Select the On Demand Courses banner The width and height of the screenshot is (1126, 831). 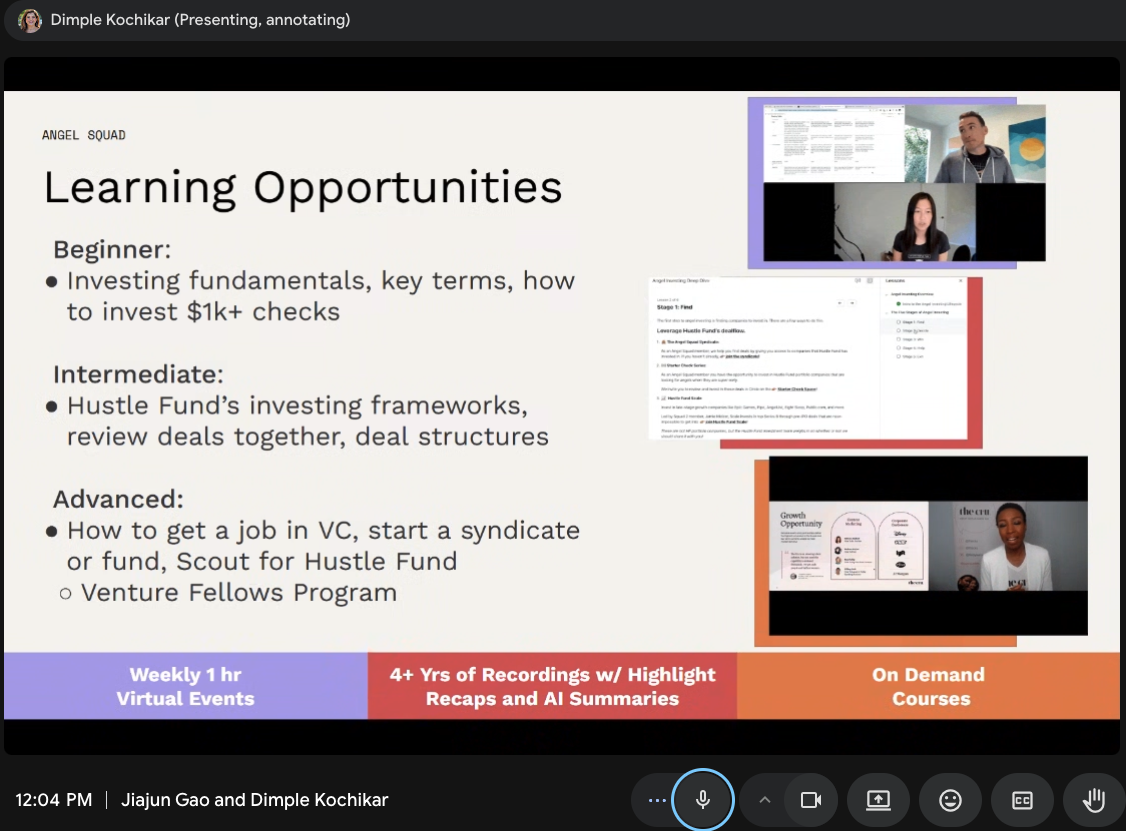(929, 686)
